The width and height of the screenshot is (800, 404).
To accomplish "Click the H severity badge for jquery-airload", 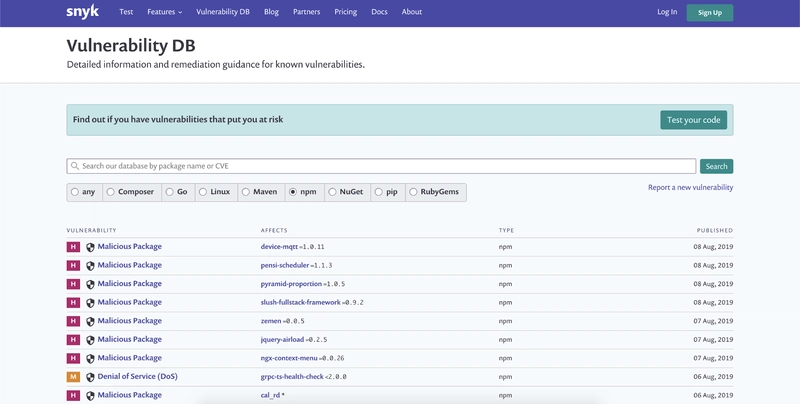I will point(72,340).
